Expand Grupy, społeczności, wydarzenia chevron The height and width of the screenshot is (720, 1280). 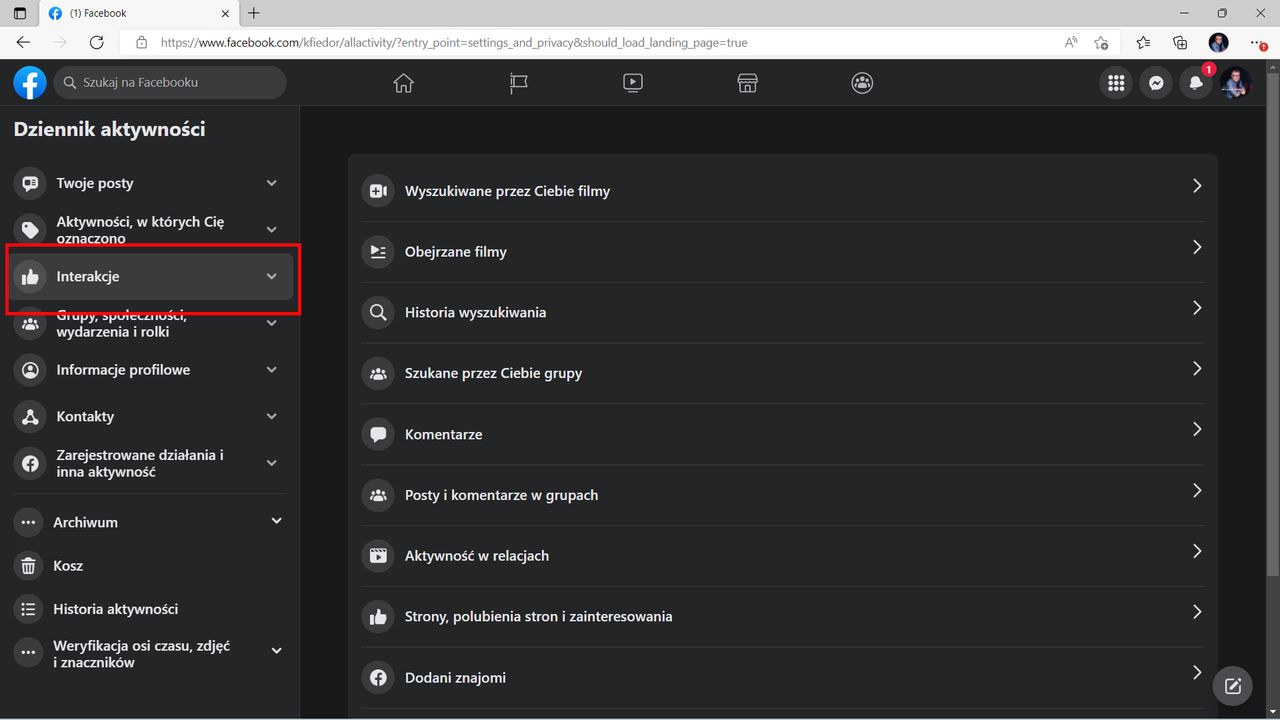click(272, 323)
